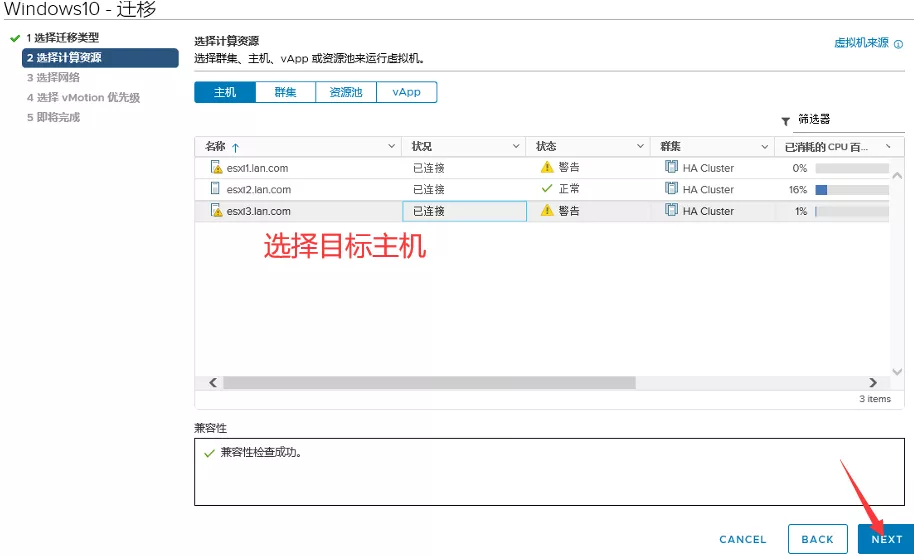Expand the 状况 column filter chevron
The width and height of the screenshot is (914, 556).
click(516, 146)
